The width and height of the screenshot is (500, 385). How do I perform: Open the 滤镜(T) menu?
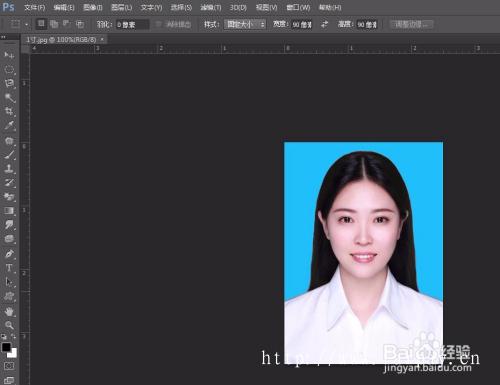pos(211,7)
